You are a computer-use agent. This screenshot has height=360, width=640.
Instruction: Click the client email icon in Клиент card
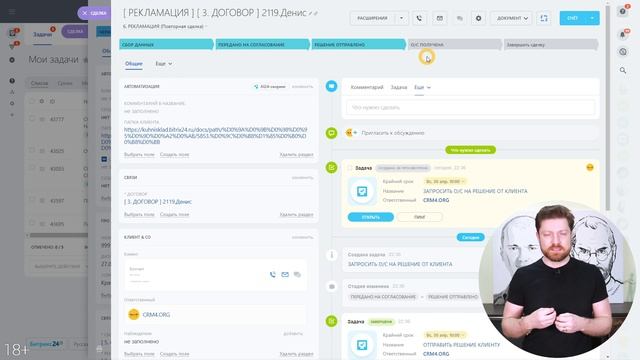pyautogui.click(x=285, y=275)
